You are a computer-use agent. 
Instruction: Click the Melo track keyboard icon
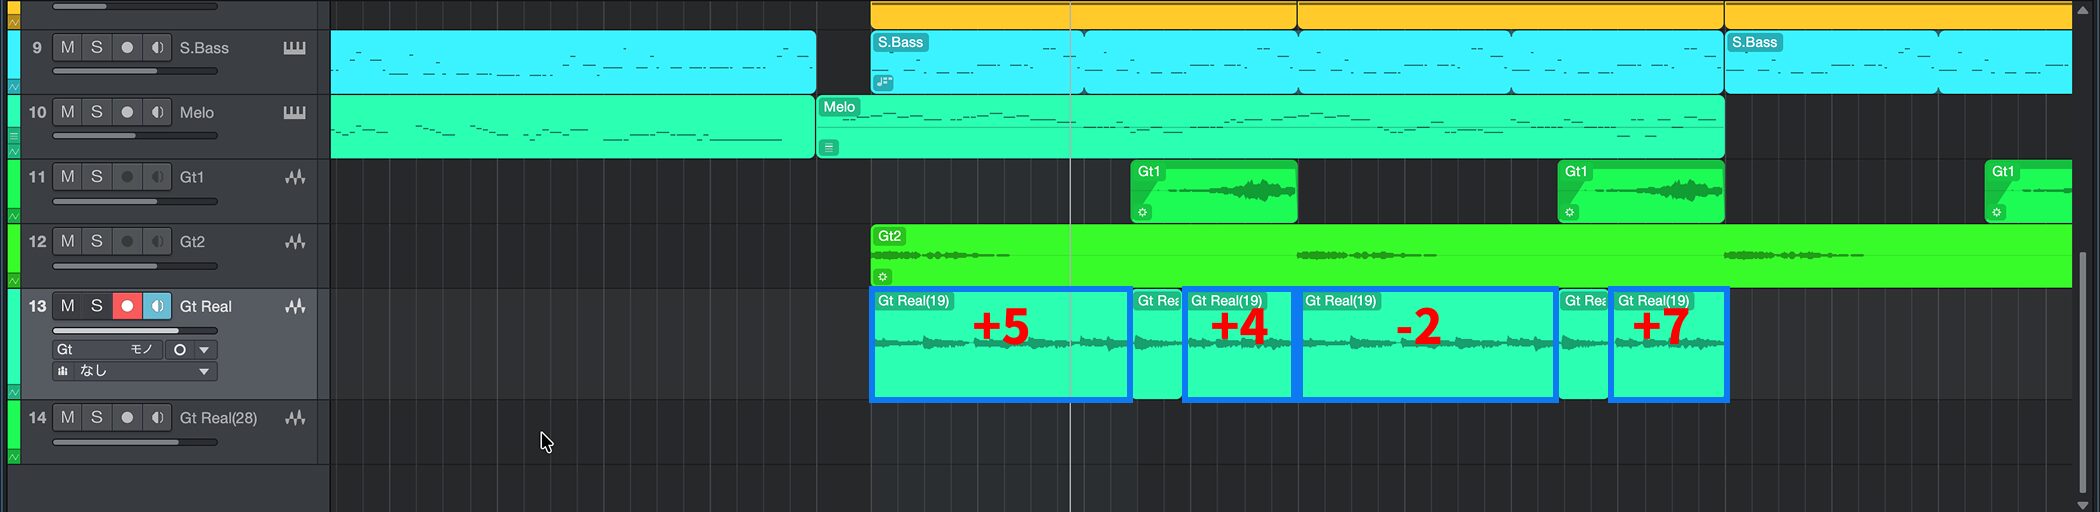click(x=294, y=113)
